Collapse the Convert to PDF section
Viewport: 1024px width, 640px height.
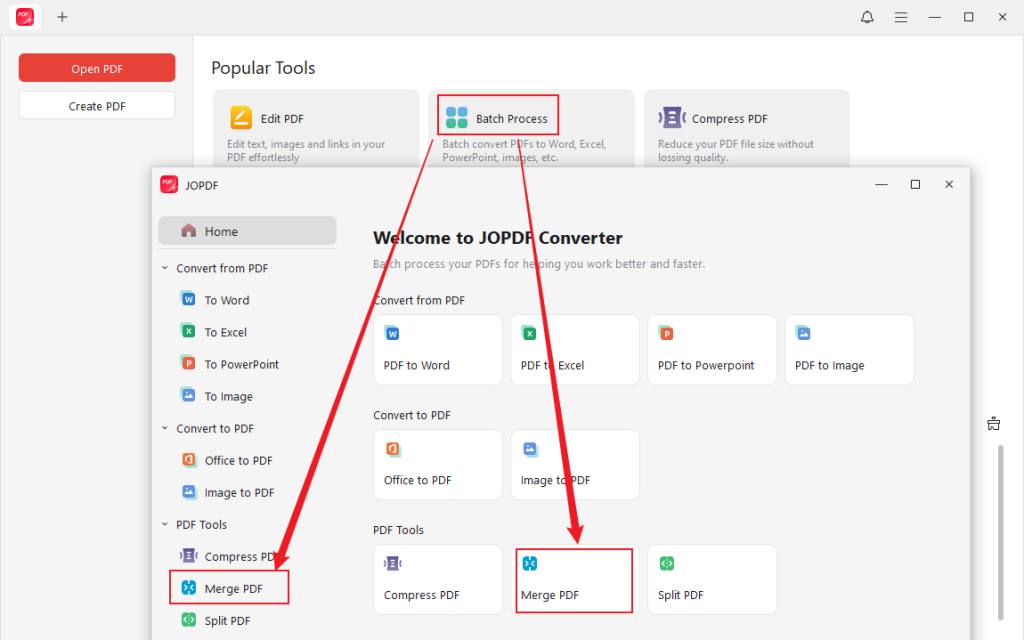coord(164,428)
